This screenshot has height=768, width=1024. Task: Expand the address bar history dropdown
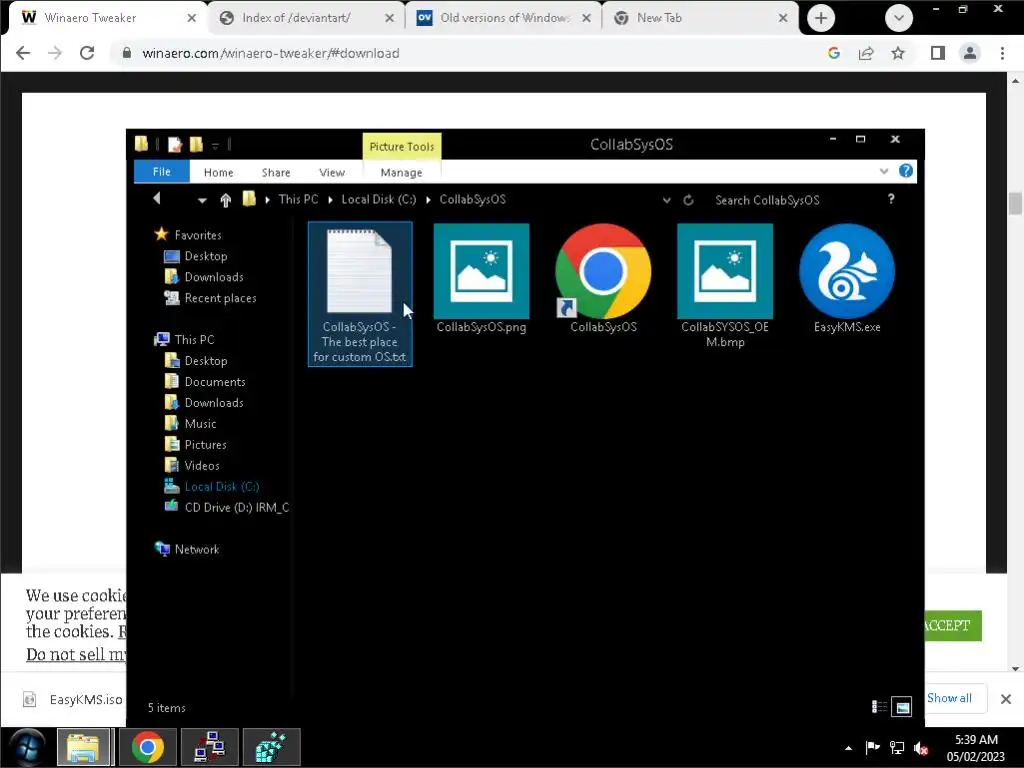667,200
